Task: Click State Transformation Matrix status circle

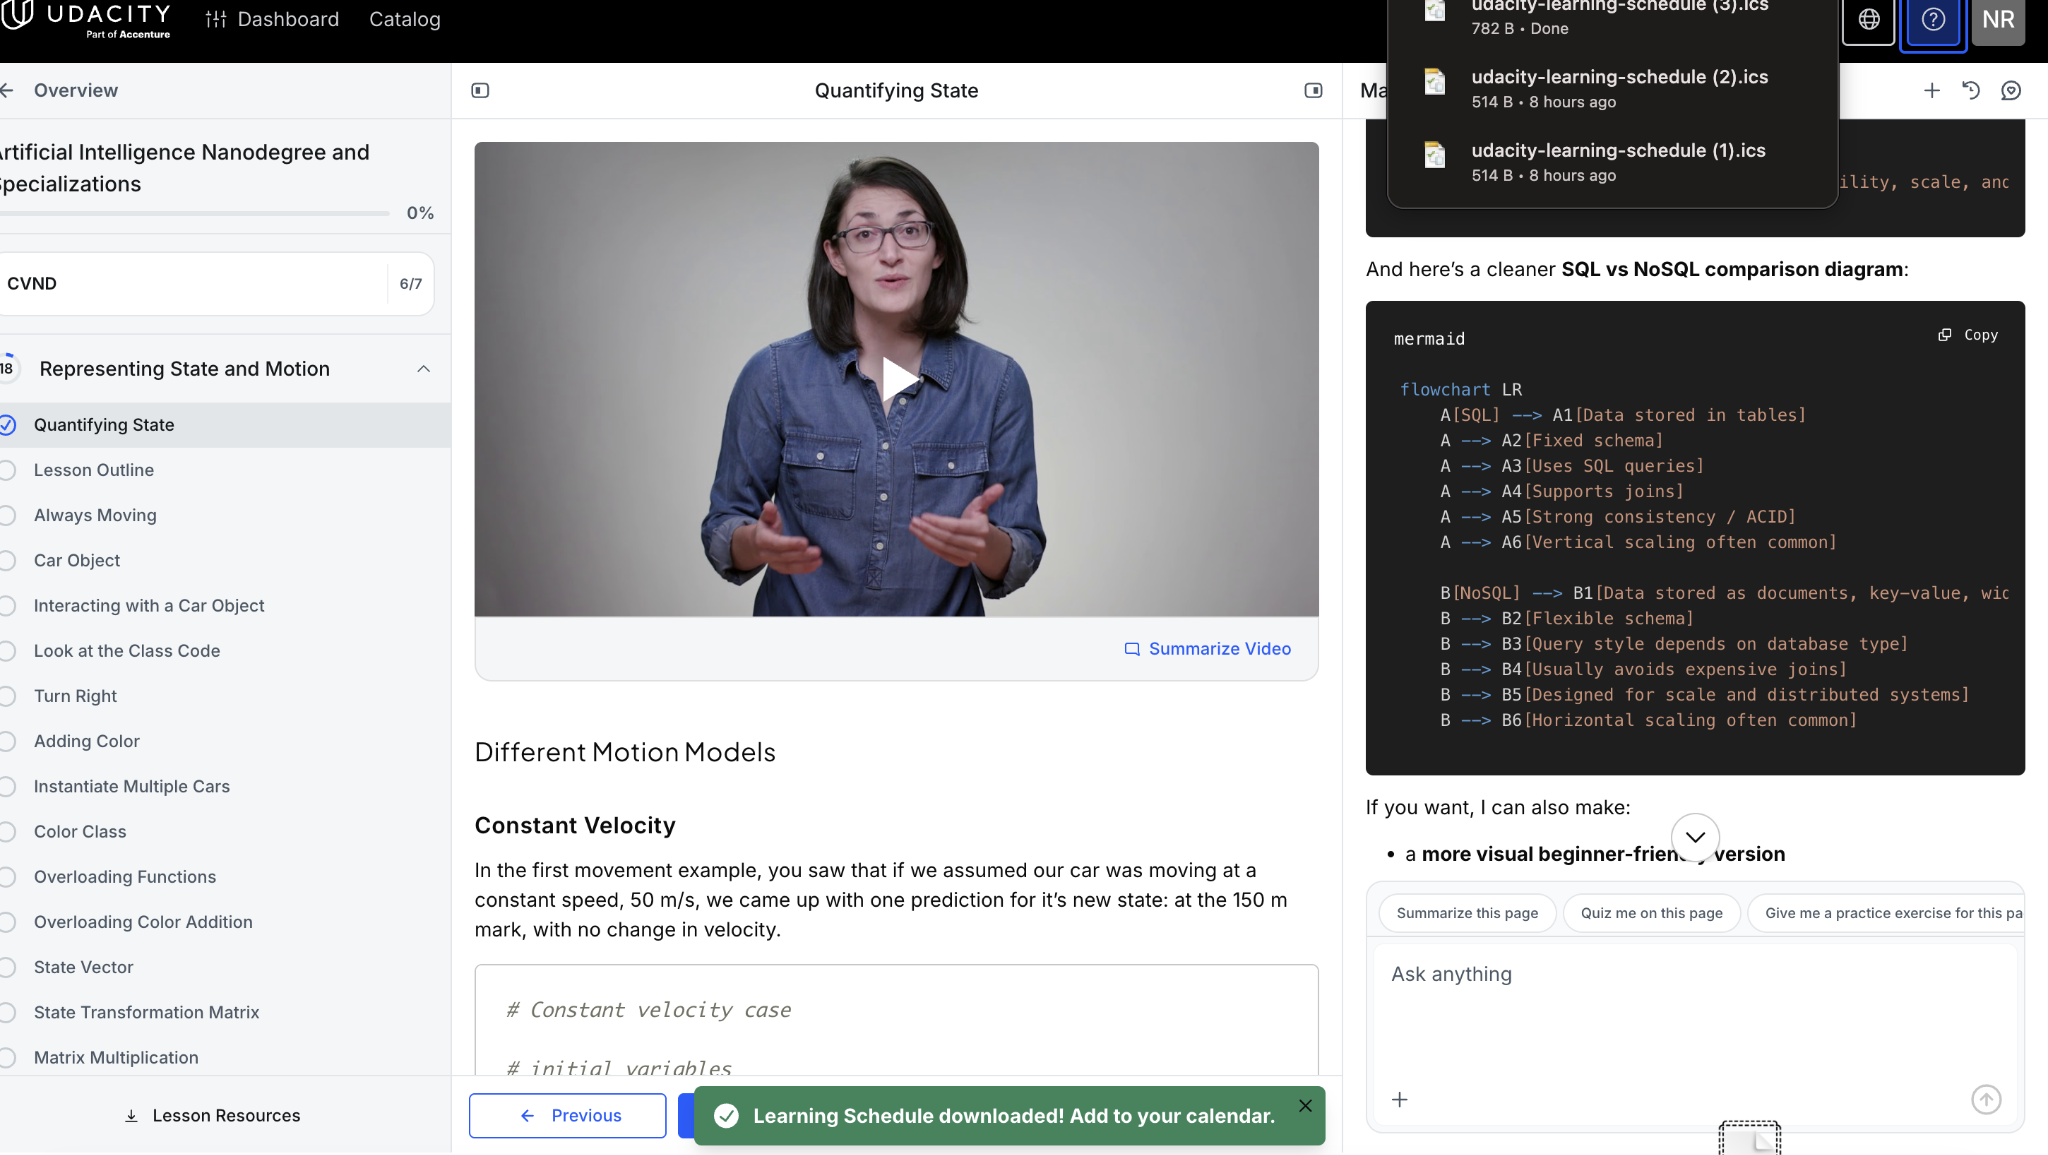Action: [x=7, y=1012]
